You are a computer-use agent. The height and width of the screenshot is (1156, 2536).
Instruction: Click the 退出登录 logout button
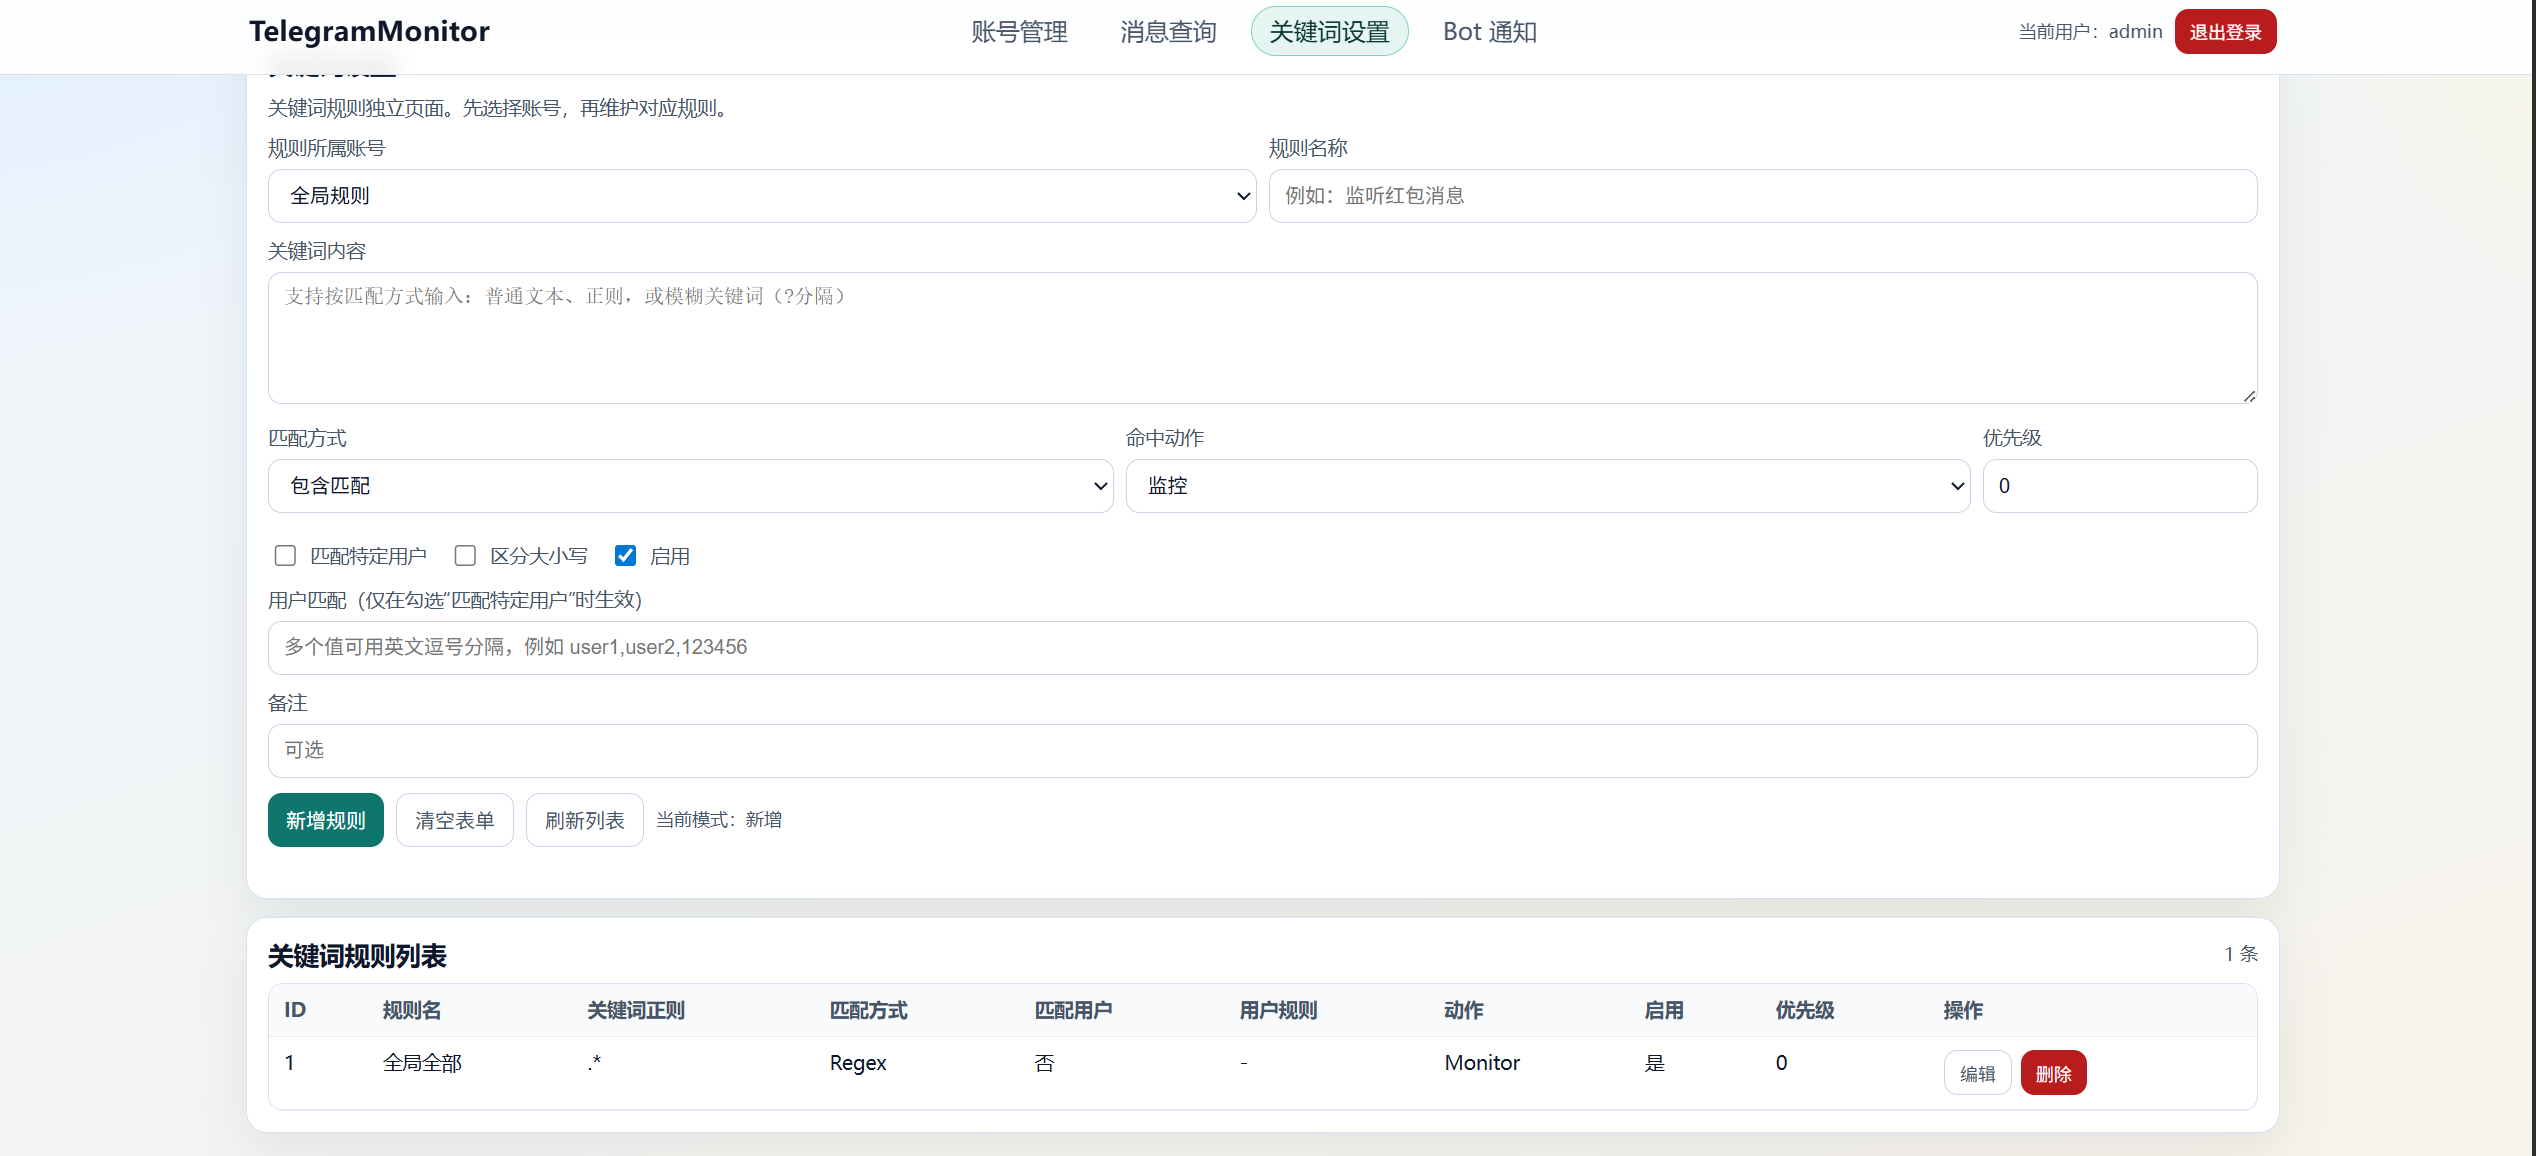point(2225,32)
